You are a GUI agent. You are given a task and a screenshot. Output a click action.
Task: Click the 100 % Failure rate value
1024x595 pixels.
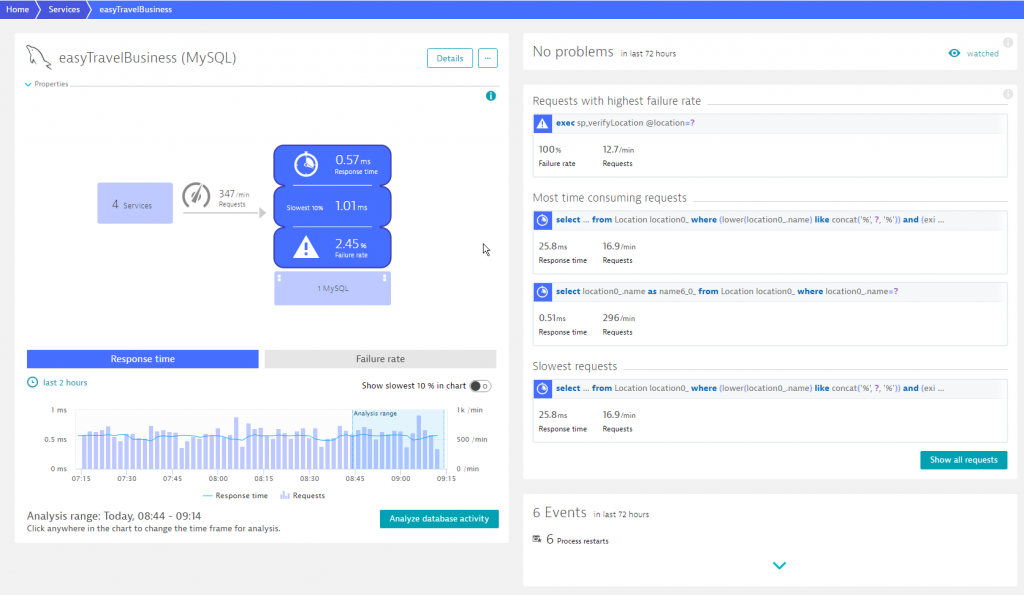coord(550,150)
